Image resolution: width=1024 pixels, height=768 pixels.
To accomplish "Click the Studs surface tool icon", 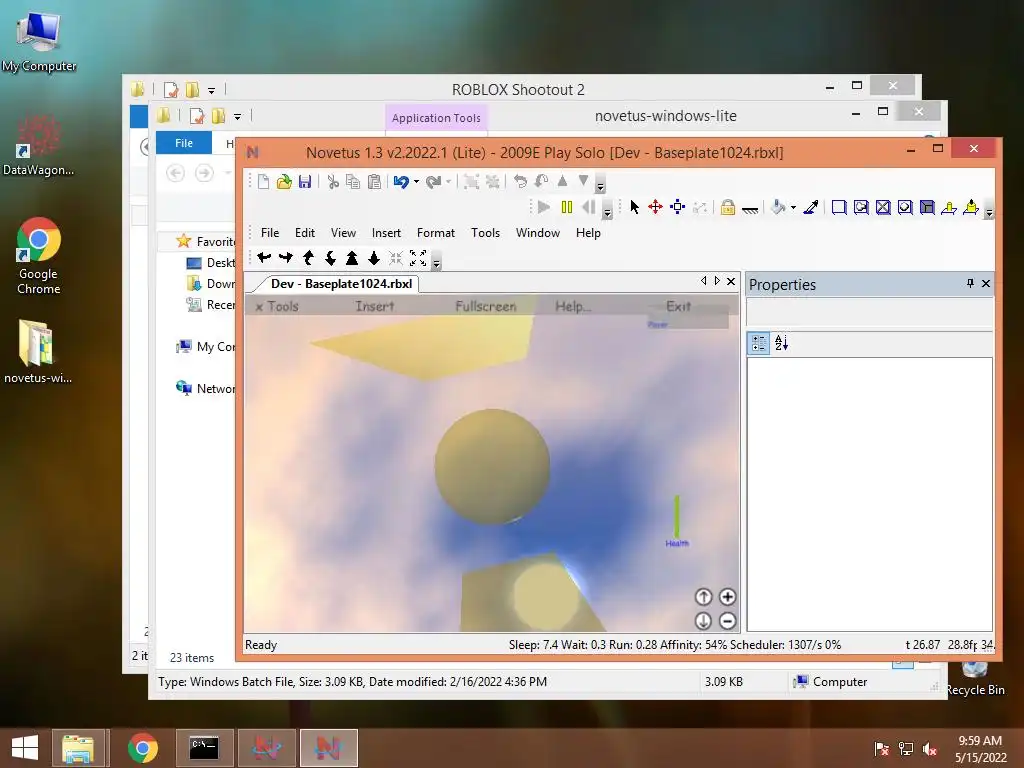I will pyautogui.click(x=905, y=208).
